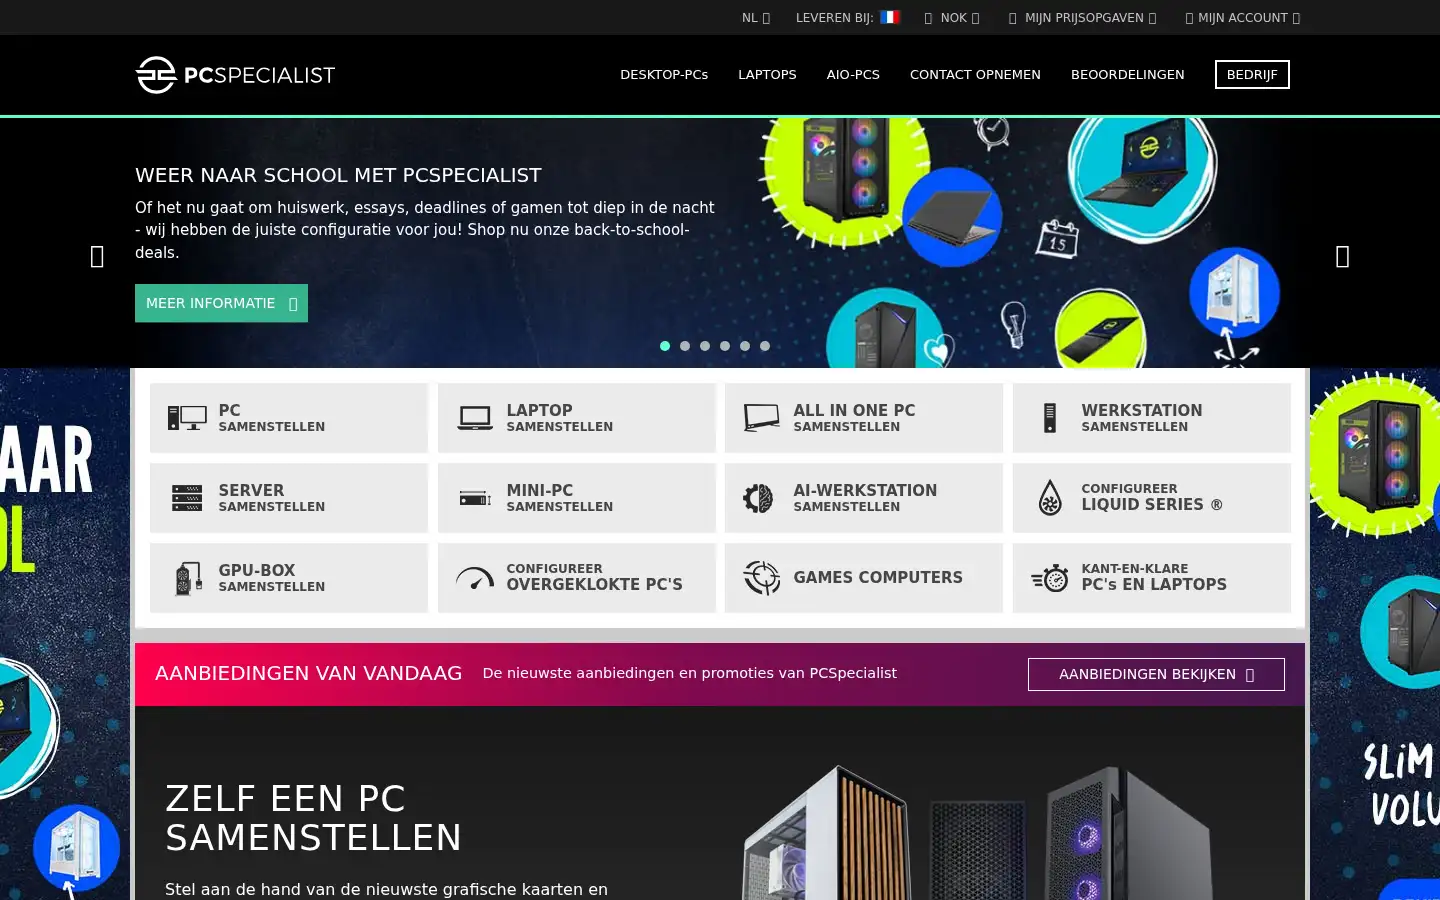1440x900 pixels.
Task: Click Zelf een PC Samenstellen heading
Action: [x=313, y=818]
